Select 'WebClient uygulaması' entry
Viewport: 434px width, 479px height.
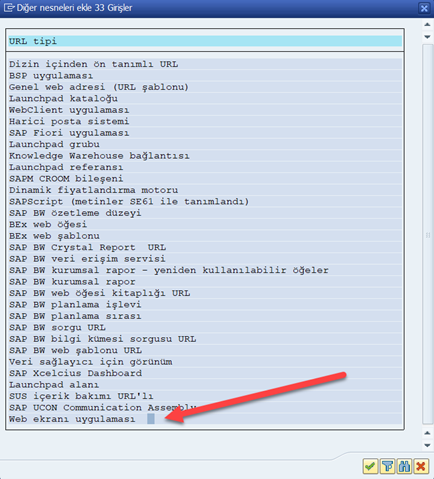[x=205, y=110]
